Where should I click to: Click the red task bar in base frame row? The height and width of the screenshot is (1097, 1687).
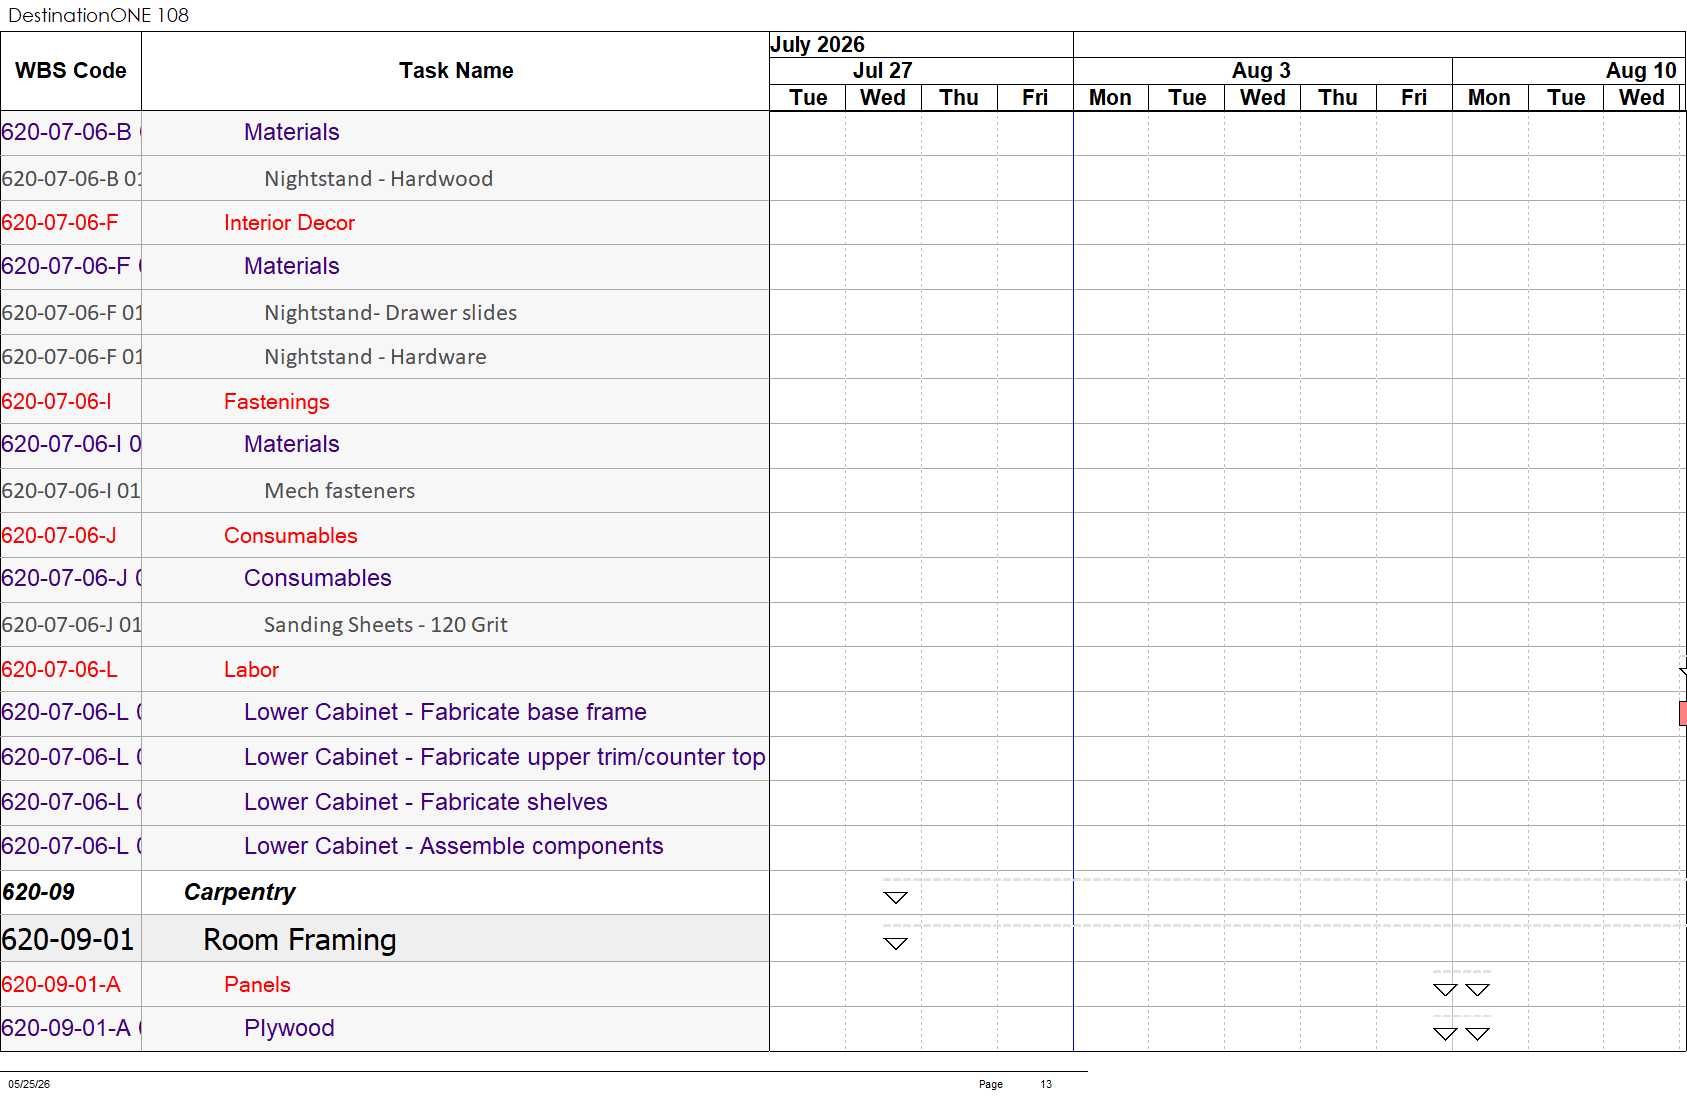point(1682,713)
